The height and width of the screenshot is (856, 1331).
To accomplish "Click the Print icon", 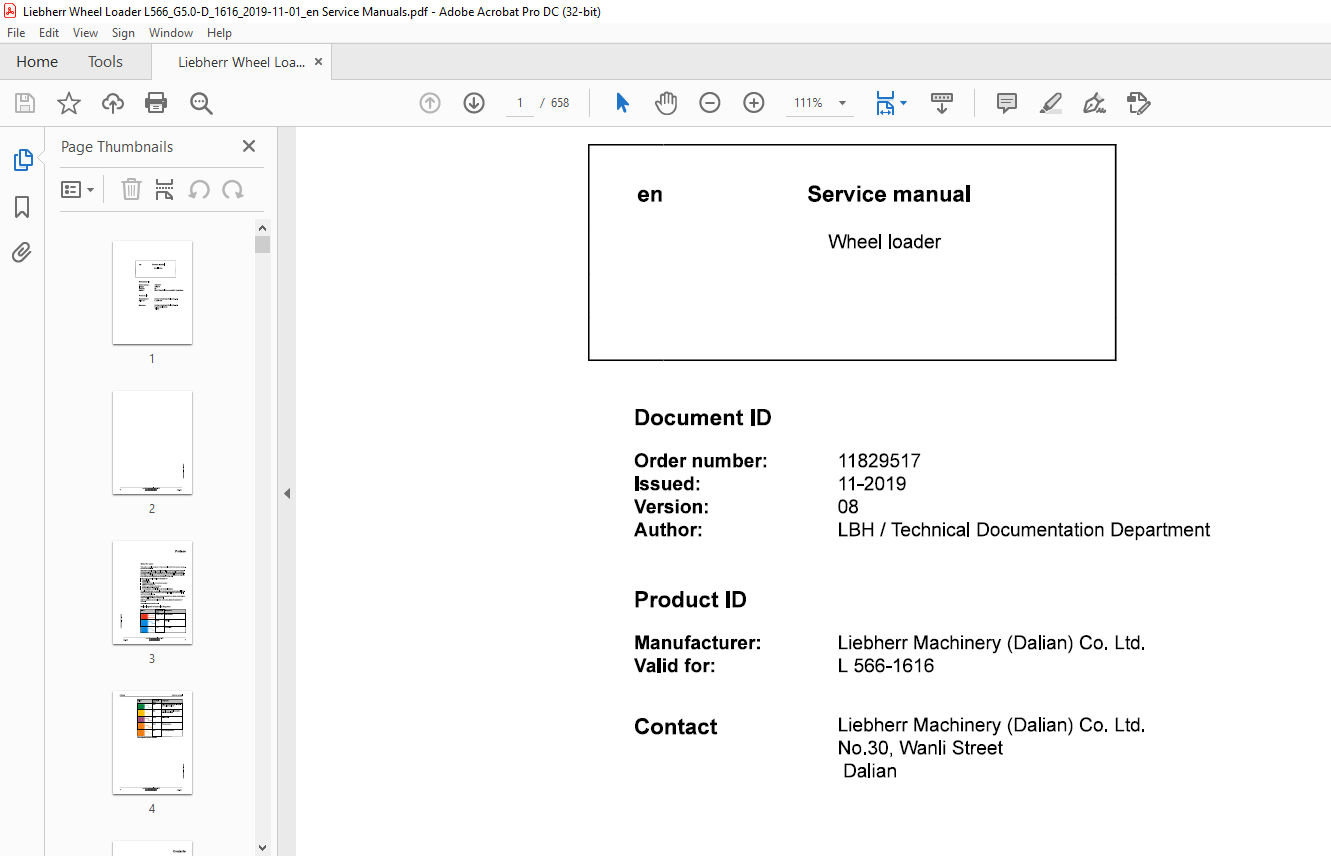I will [x=156, y=103].
